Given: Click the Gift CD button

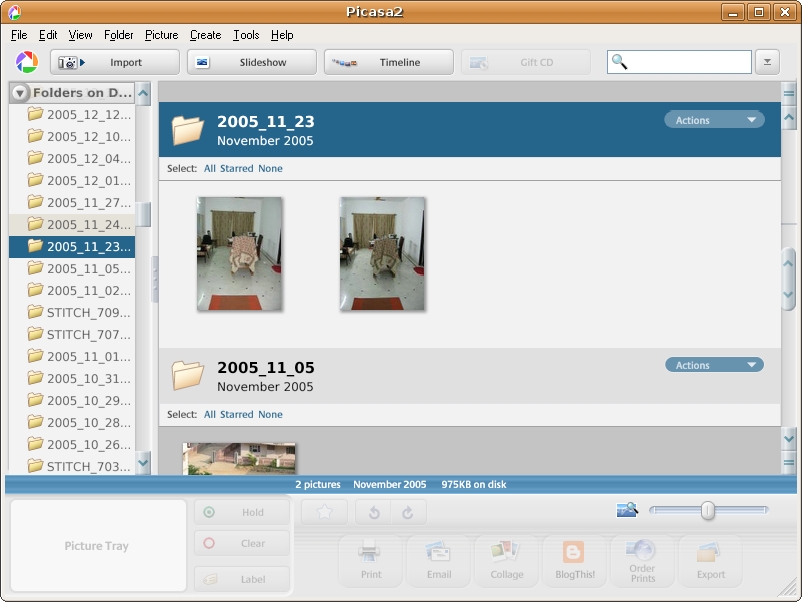Looking at the screenshot, I should point(526,62).
